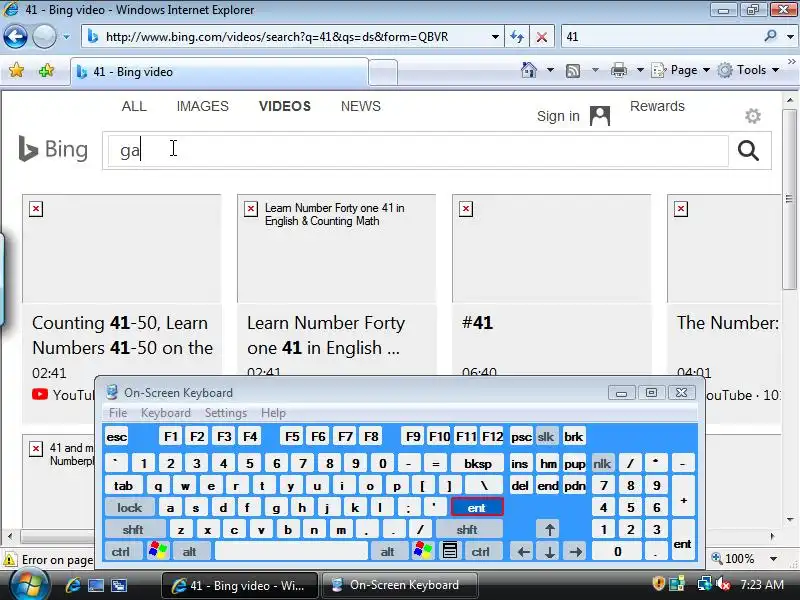
Task: Open search provider options dropdown
Action: tap(790, 37)
